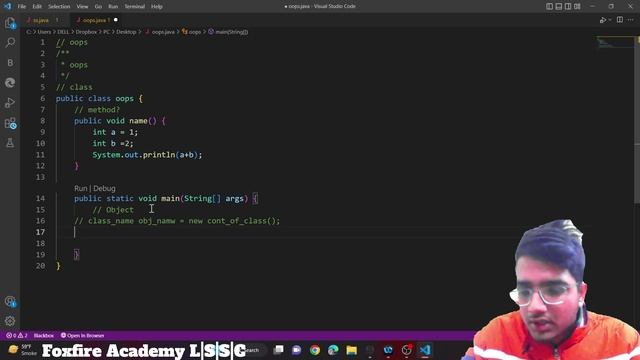Click the '// Object' comment line
The width and height of the screenshot is (640, 360).
(113, 210)
